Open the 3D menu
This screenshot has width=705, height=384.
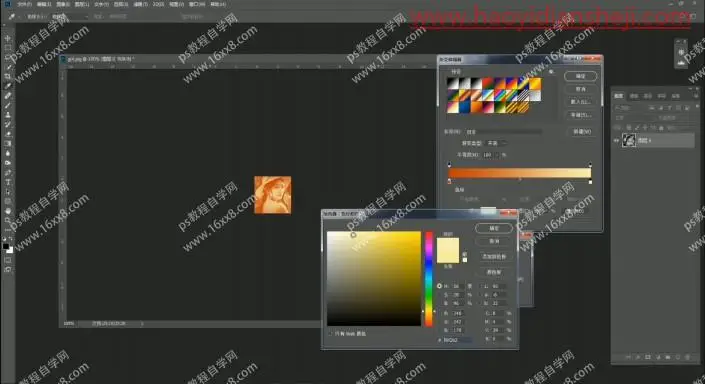tap(158, 4)
